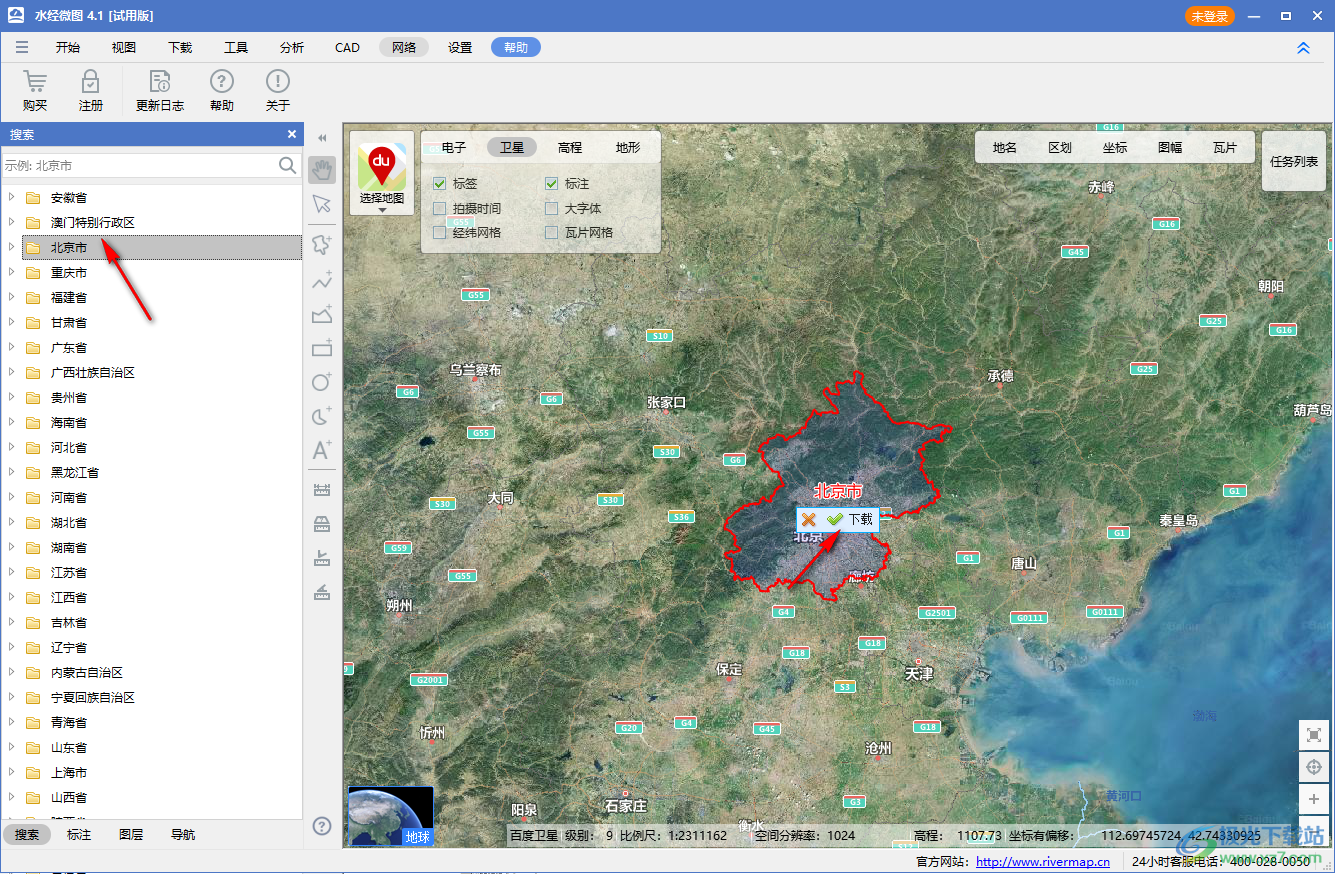Click the orange X cancel icon on map

click(x=808, y=519)
